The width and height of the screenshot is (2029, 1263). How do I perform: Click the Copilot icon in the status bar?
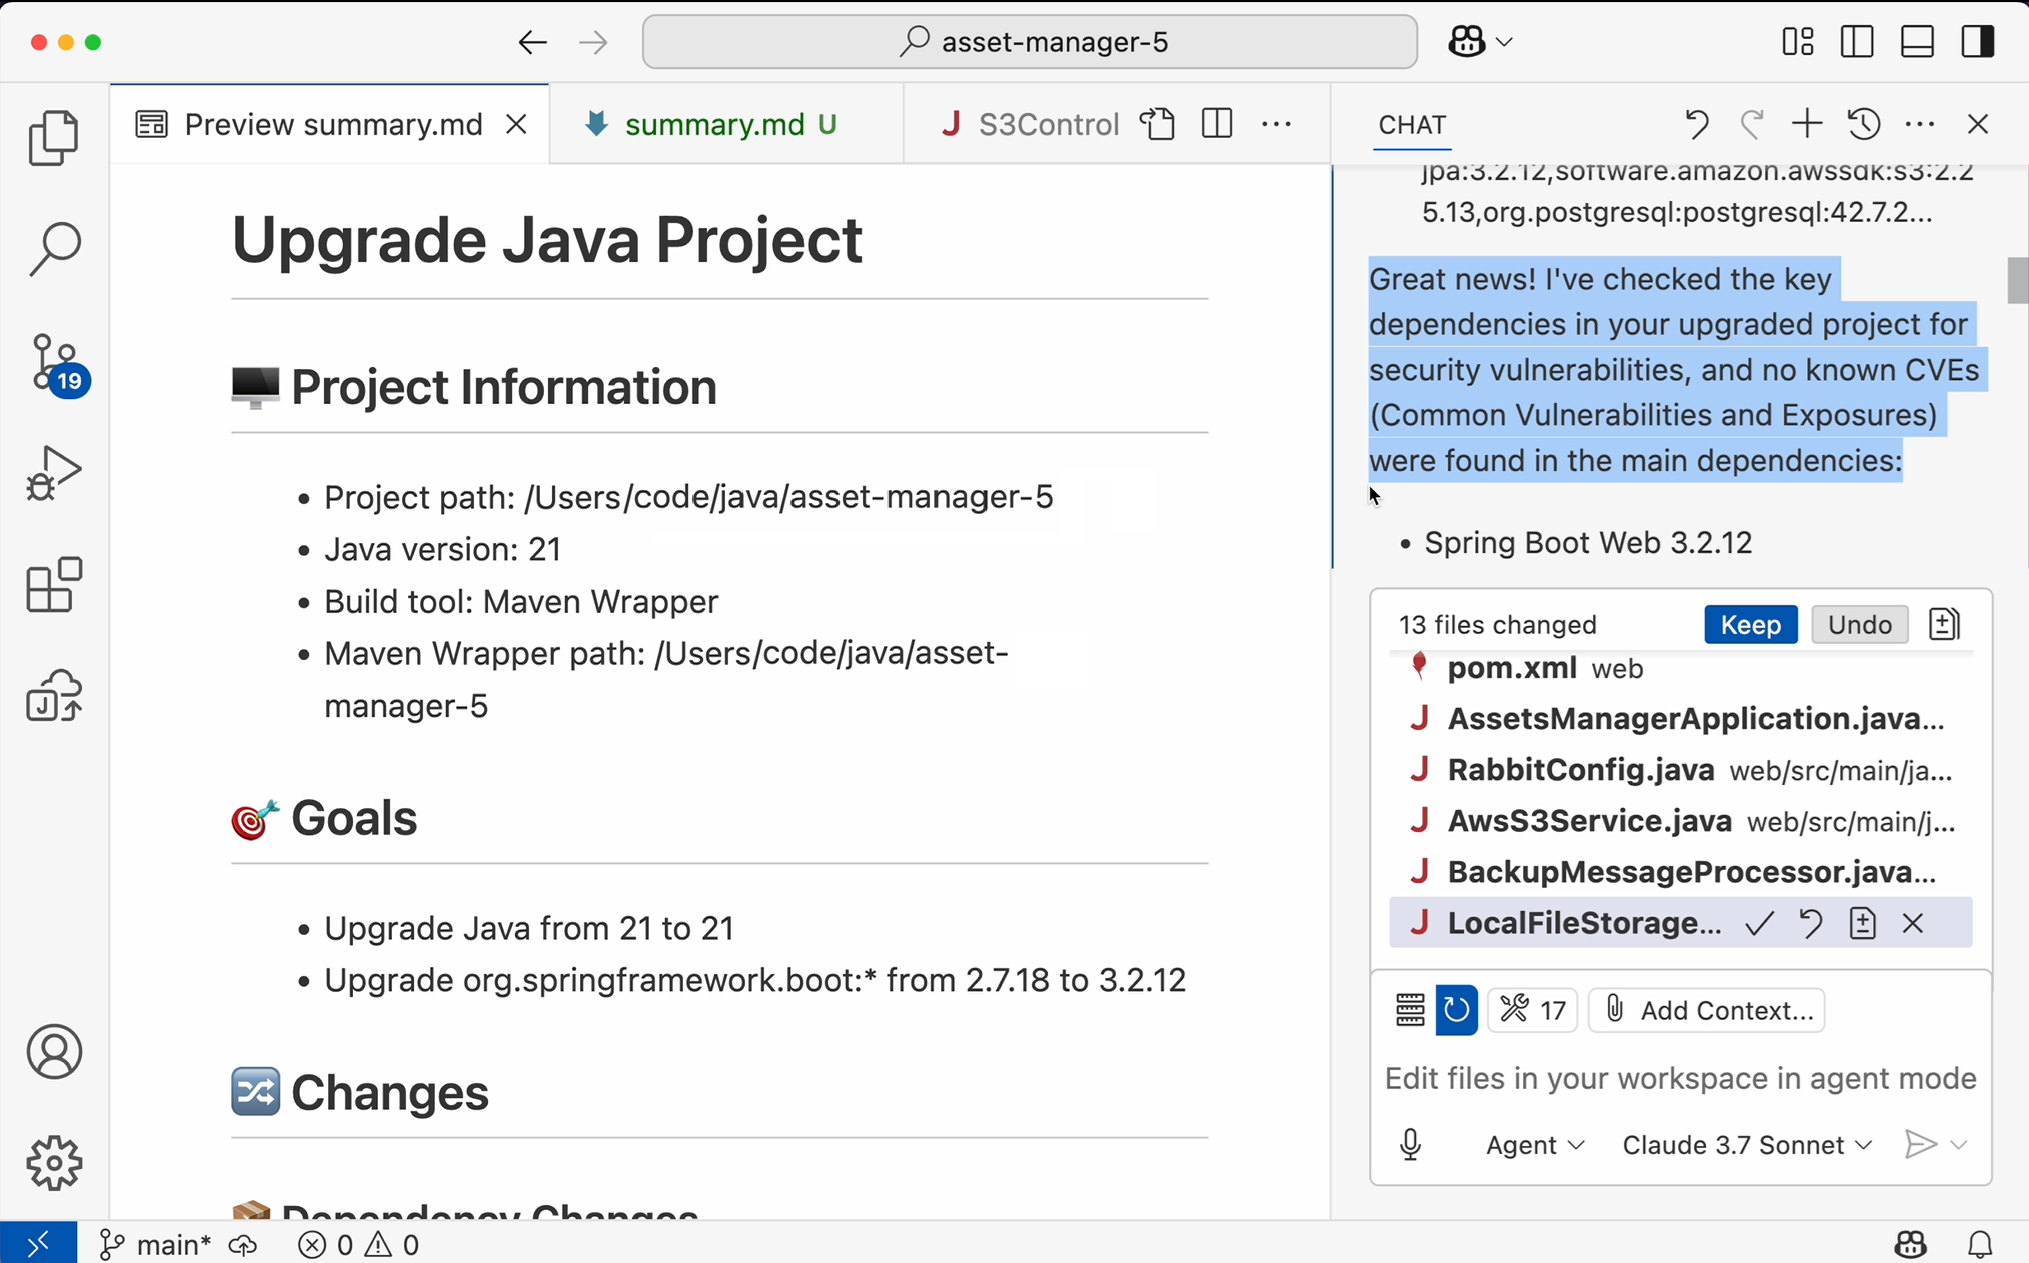[x=1910, y=1243]
